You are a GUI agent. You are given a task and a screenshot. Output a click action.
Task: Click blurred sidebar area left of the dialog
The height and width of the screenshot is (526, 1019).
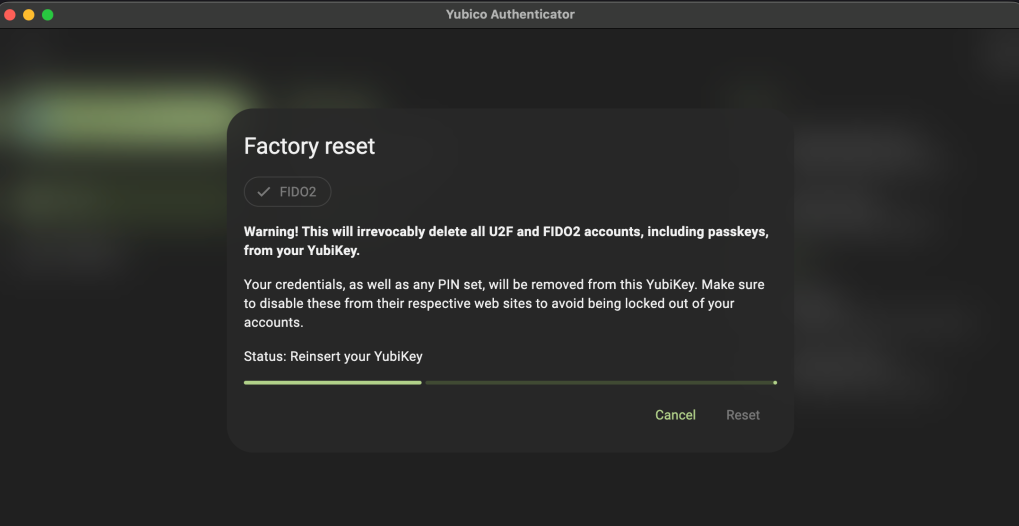tap(110, 300)
